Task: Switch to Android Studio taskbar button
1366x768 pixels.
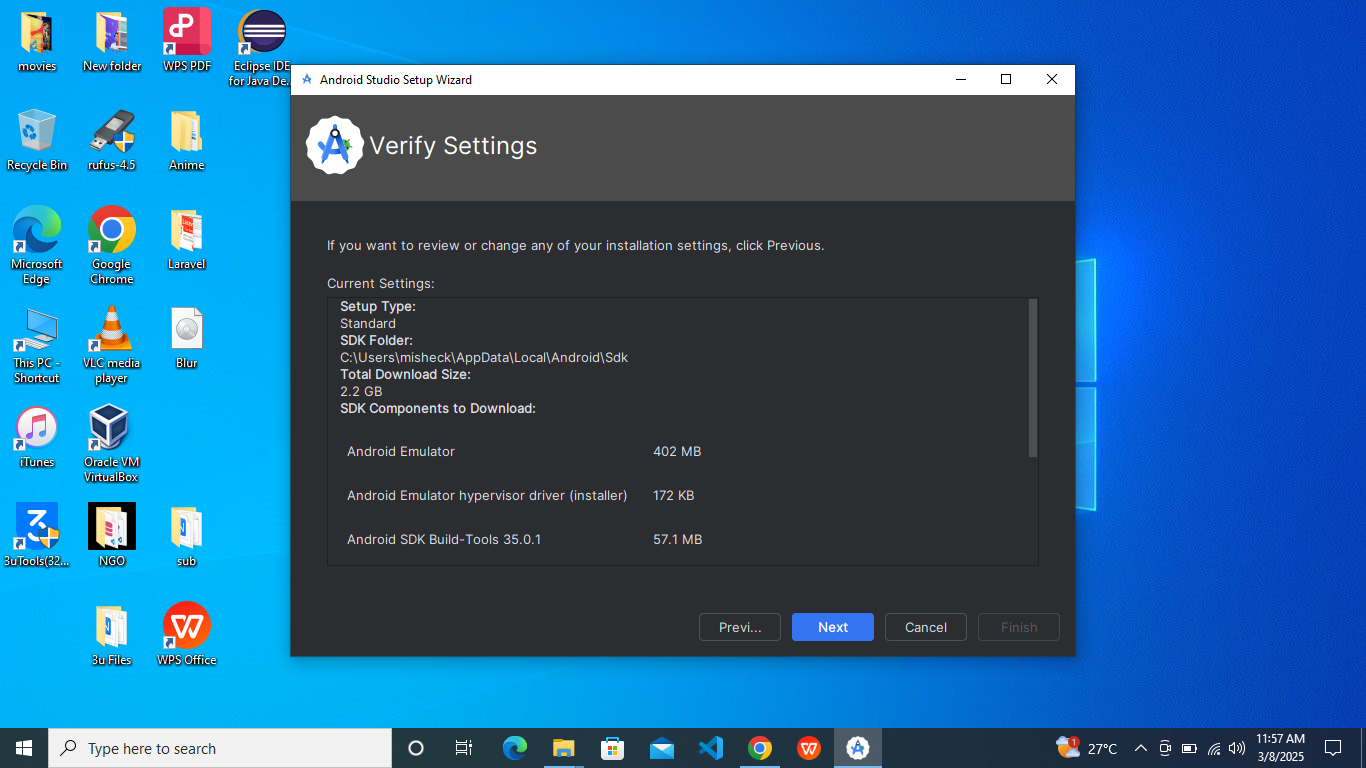Action: tap(858, 748)
